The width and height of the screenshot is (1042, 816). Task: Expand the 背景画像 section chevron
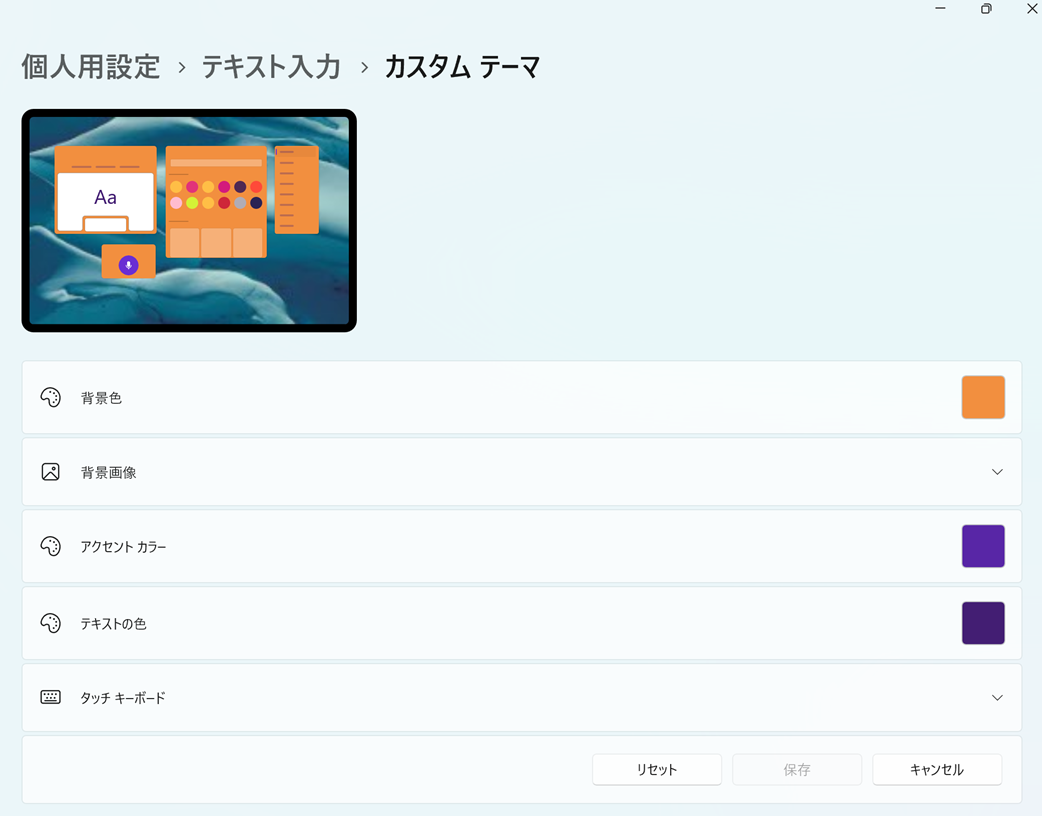pyautogui.click(x=997, y=472)
